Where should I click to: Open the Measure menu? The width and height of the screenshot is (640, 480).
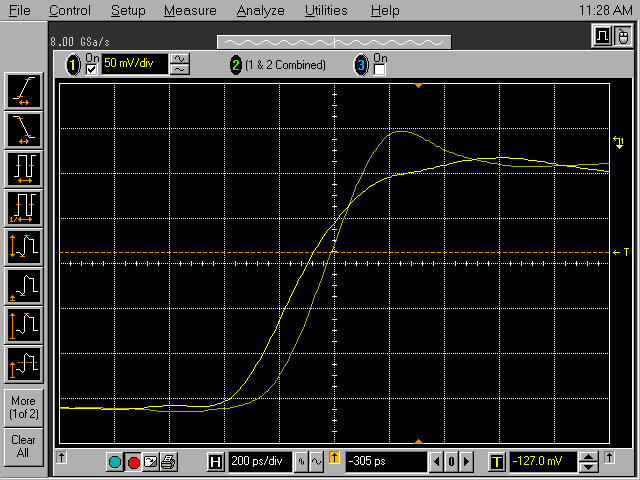coord(190,10)
